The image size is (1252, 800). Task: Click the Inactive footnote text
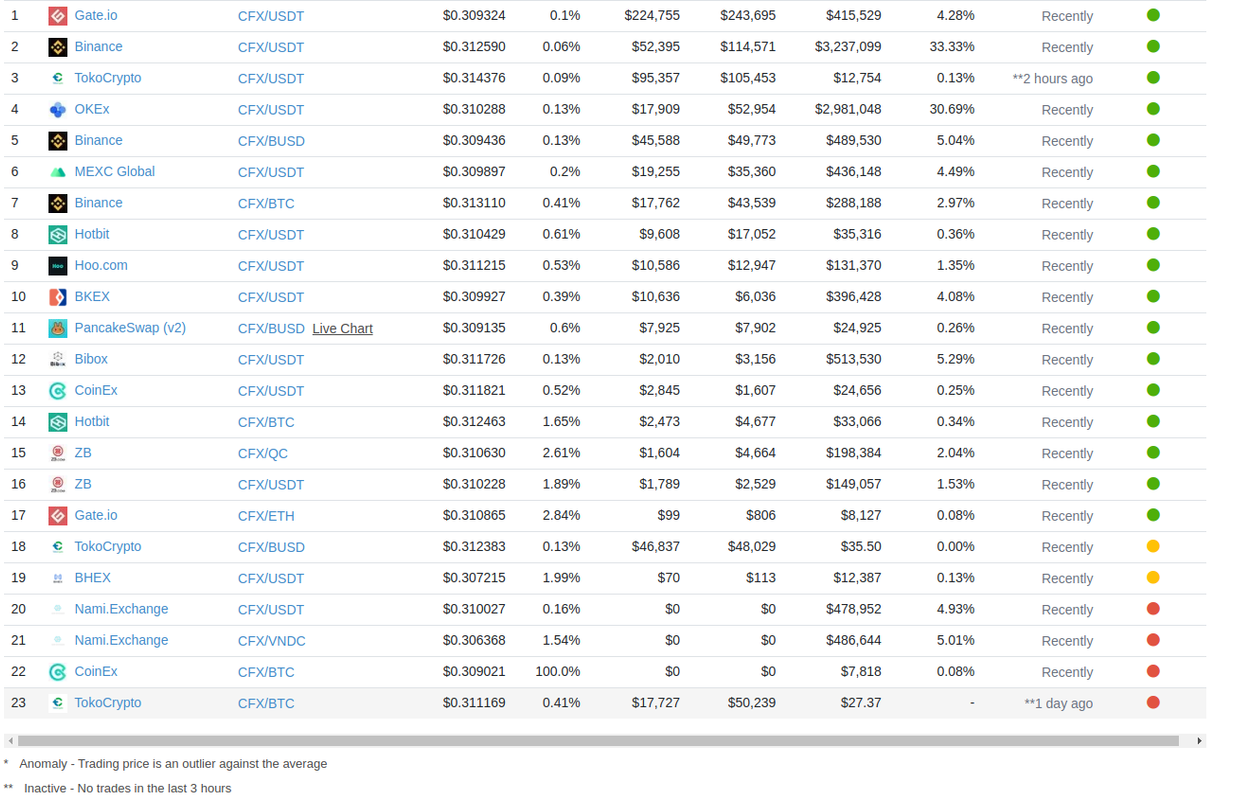(127, 788)
